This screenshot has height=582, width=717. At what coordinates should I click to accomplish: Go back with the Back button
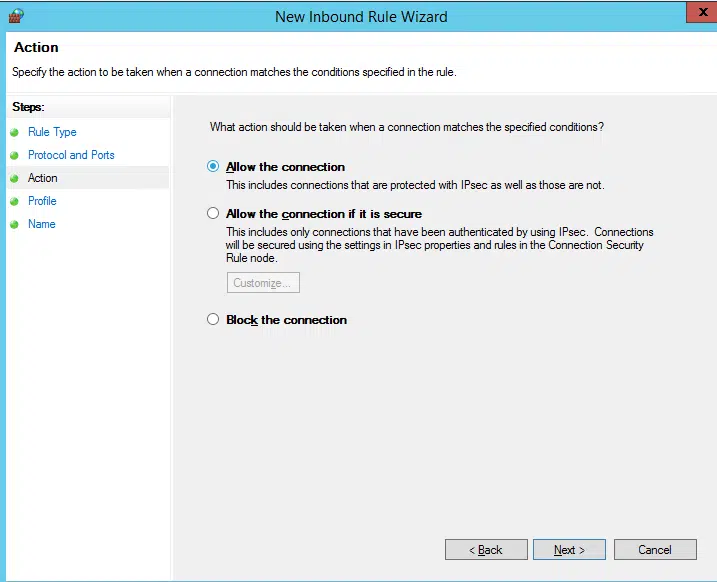coord(486,550)
